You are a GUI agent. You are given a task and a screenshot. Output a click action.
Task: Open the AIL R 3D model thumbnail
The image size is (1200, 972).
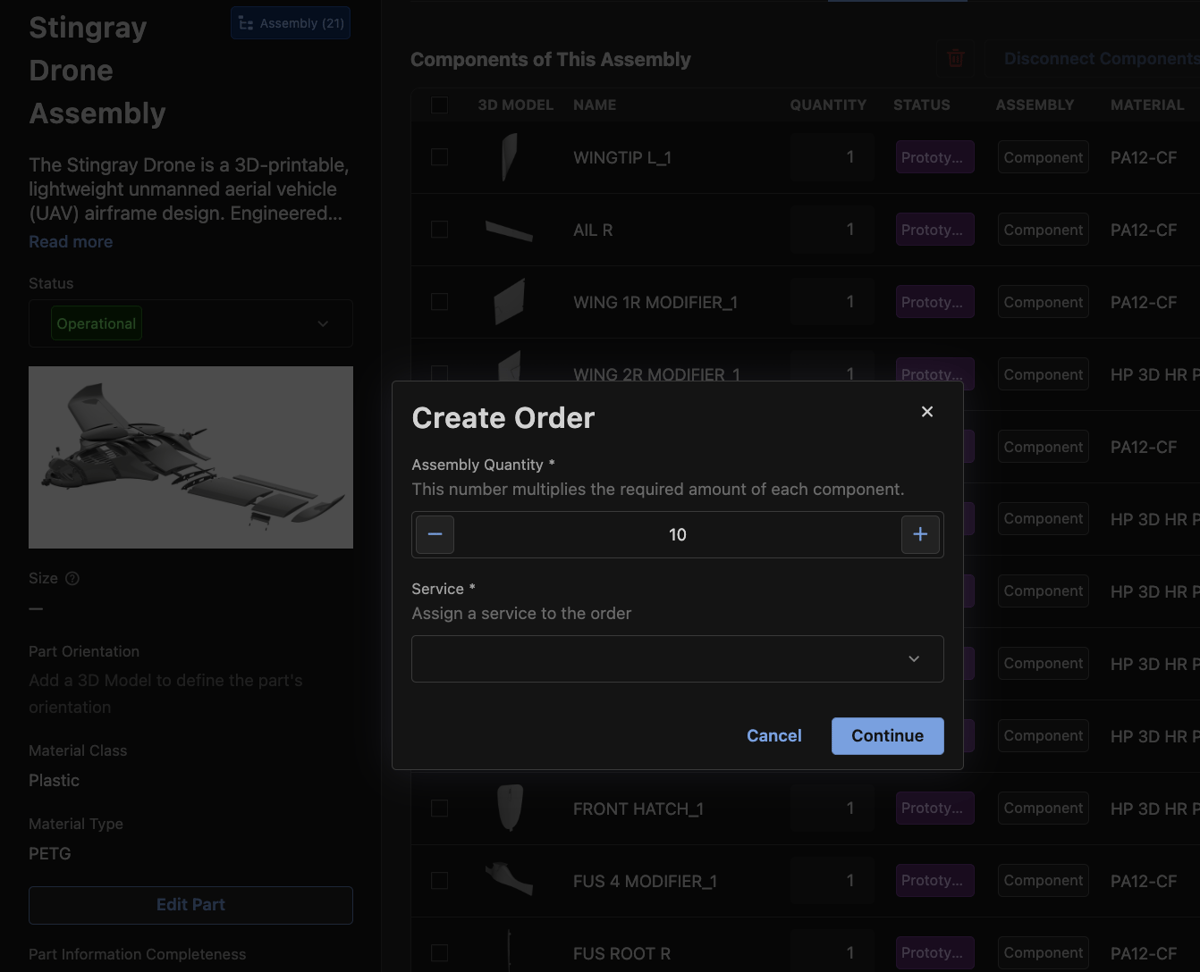coord(509,230)
